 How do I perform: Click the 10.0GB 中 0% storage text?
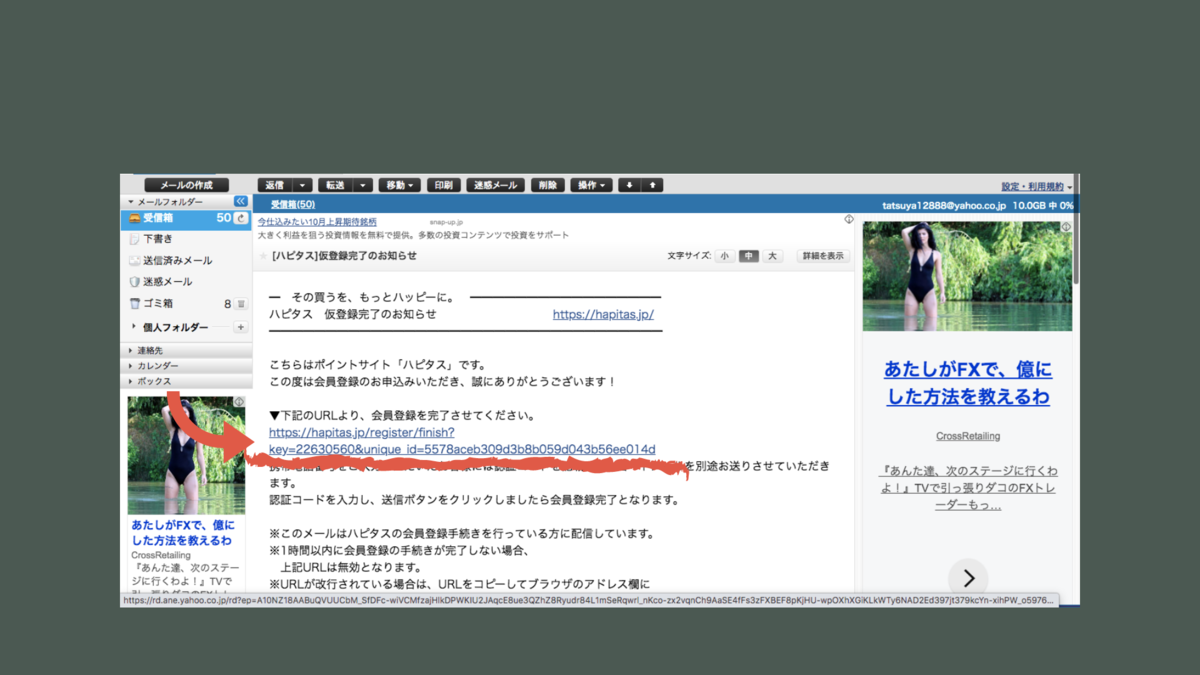pyautogui.click(x=1043, y=206)
